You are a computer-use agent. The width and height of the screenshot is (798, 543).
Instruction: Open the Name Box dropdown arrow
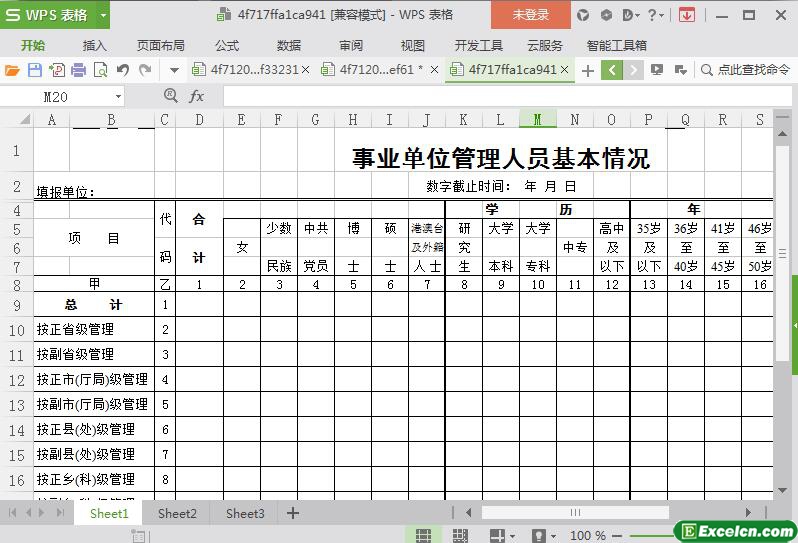point(118,97)
